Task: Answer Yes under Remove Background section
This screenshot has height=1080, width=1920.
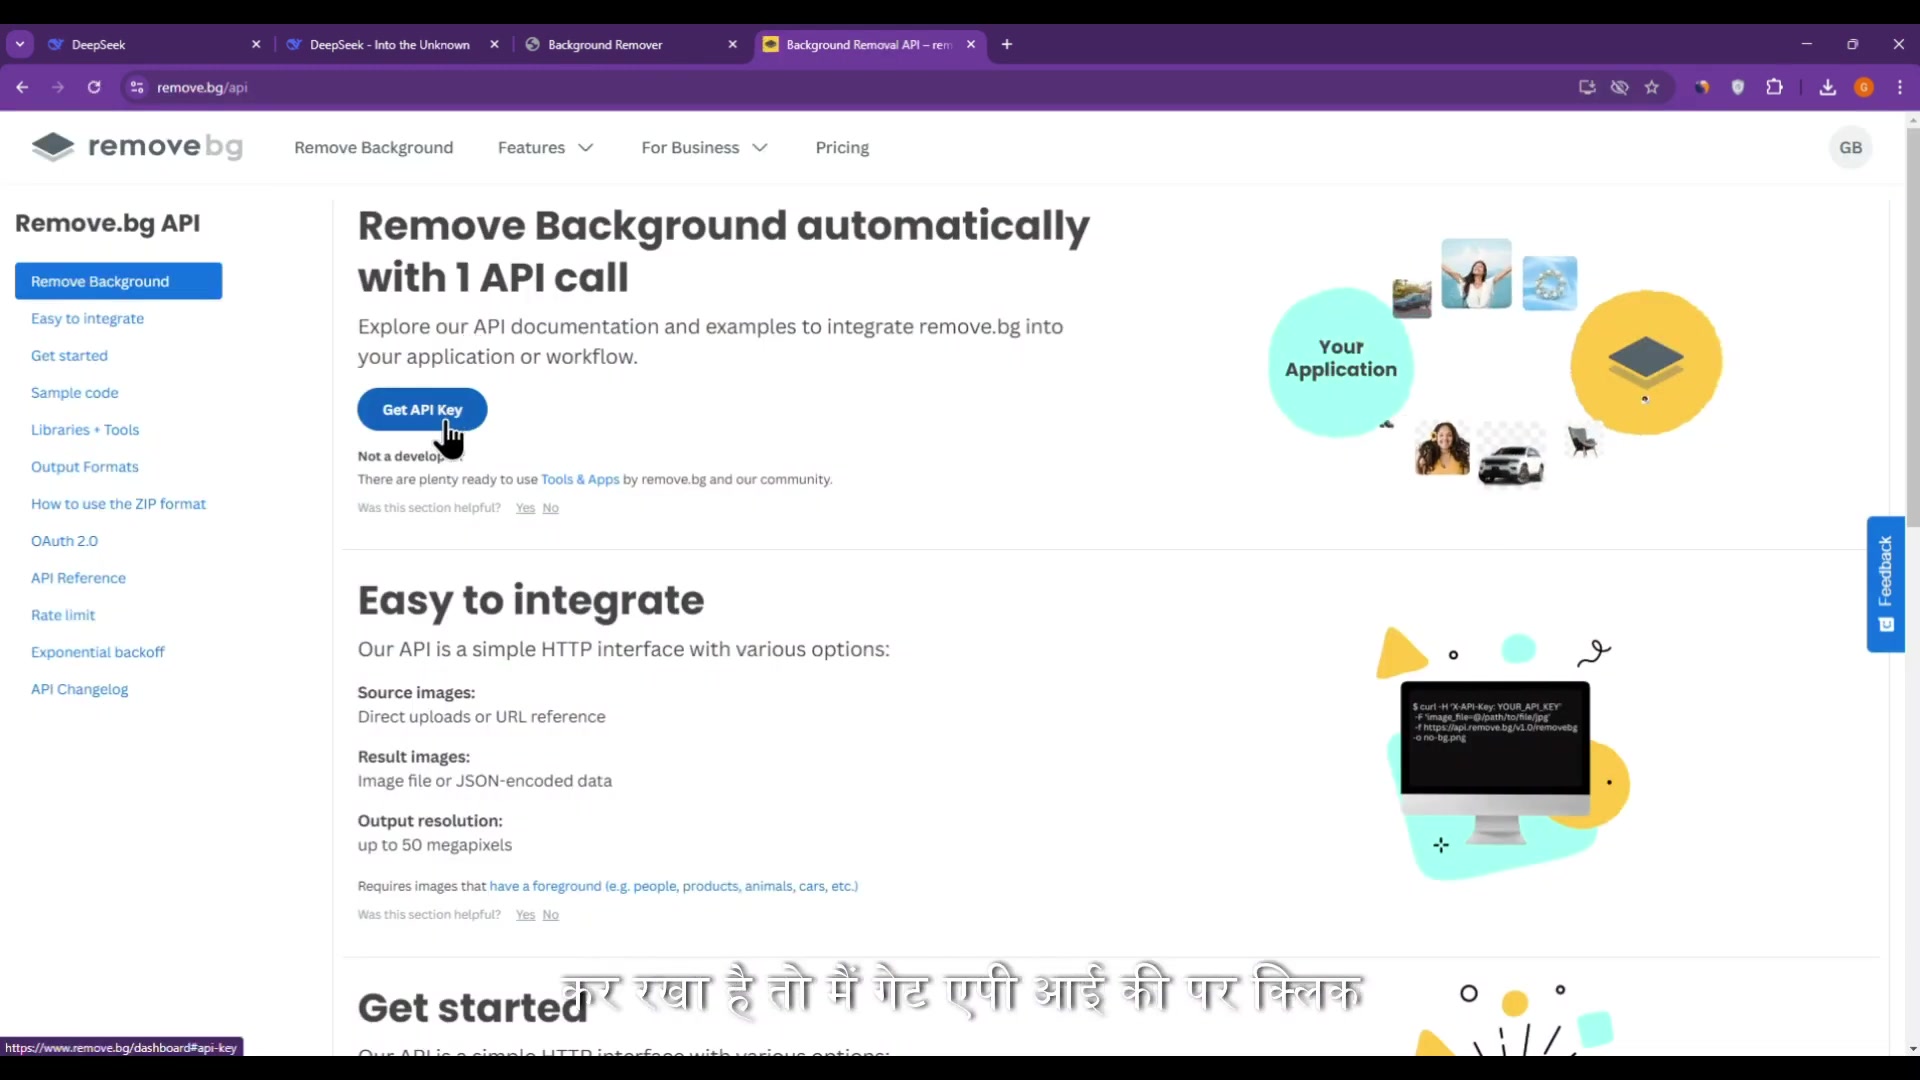Action: (525, 508)
